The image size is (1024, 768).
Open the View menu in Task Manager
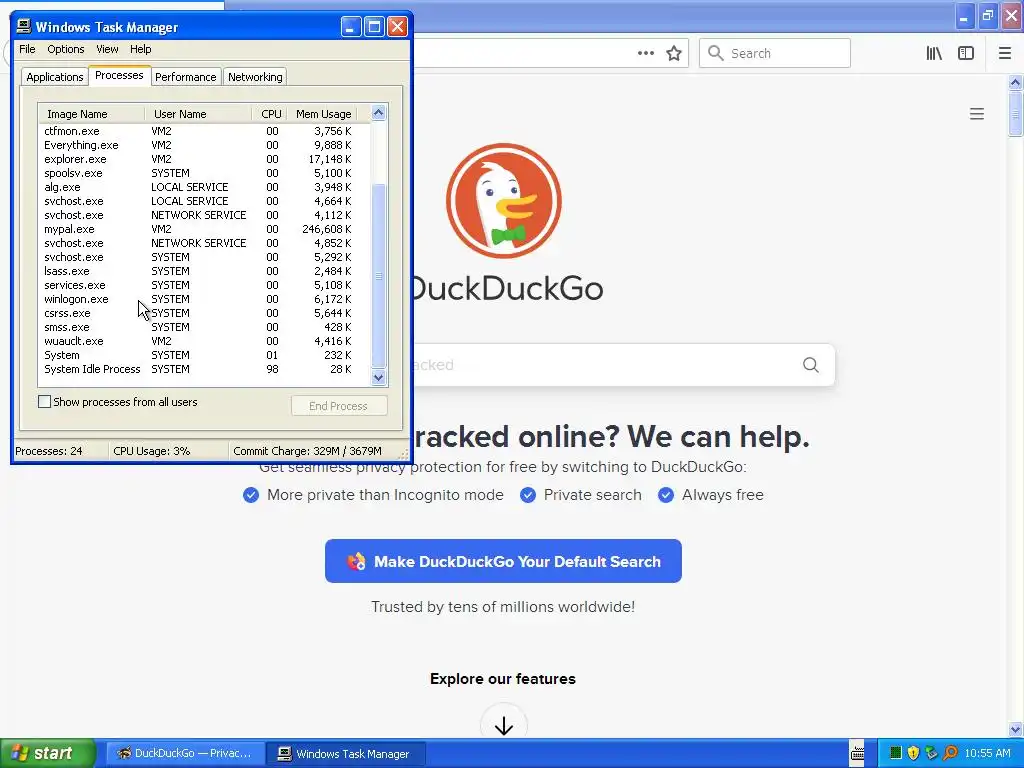click(107, 49)
